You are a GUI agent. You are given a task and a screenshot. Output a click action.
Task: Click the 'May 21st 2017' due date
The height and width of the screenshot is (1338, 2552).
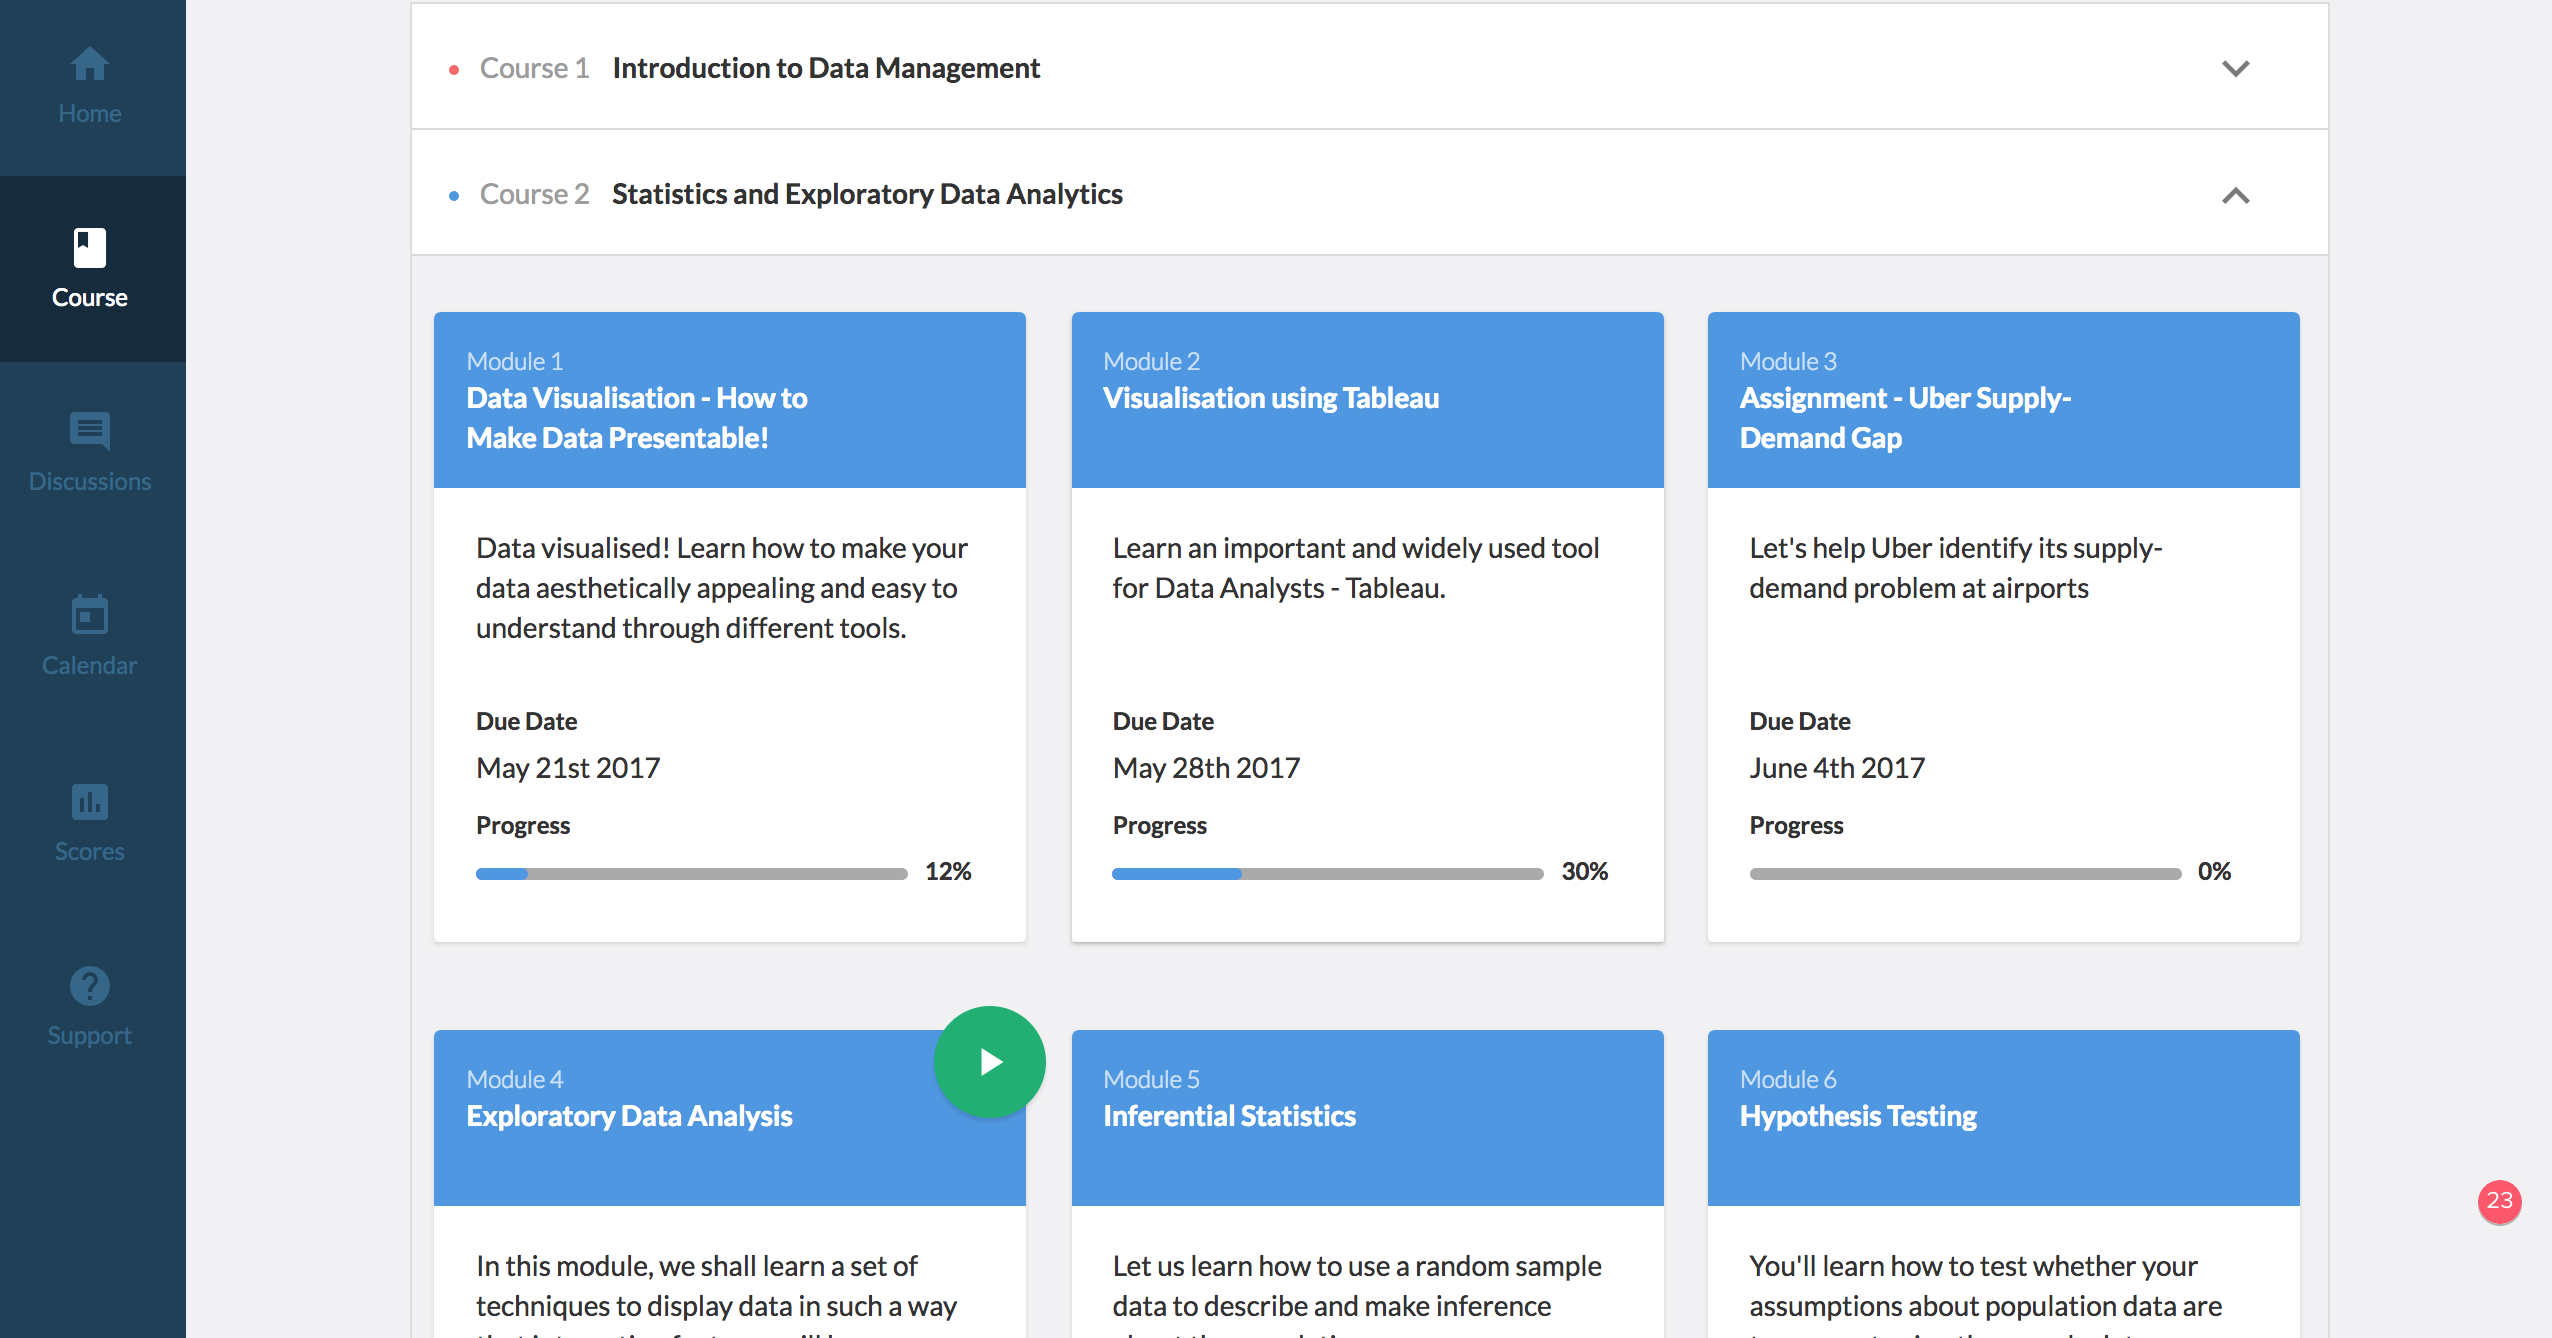pyautogui.click(x=568, y=768)
